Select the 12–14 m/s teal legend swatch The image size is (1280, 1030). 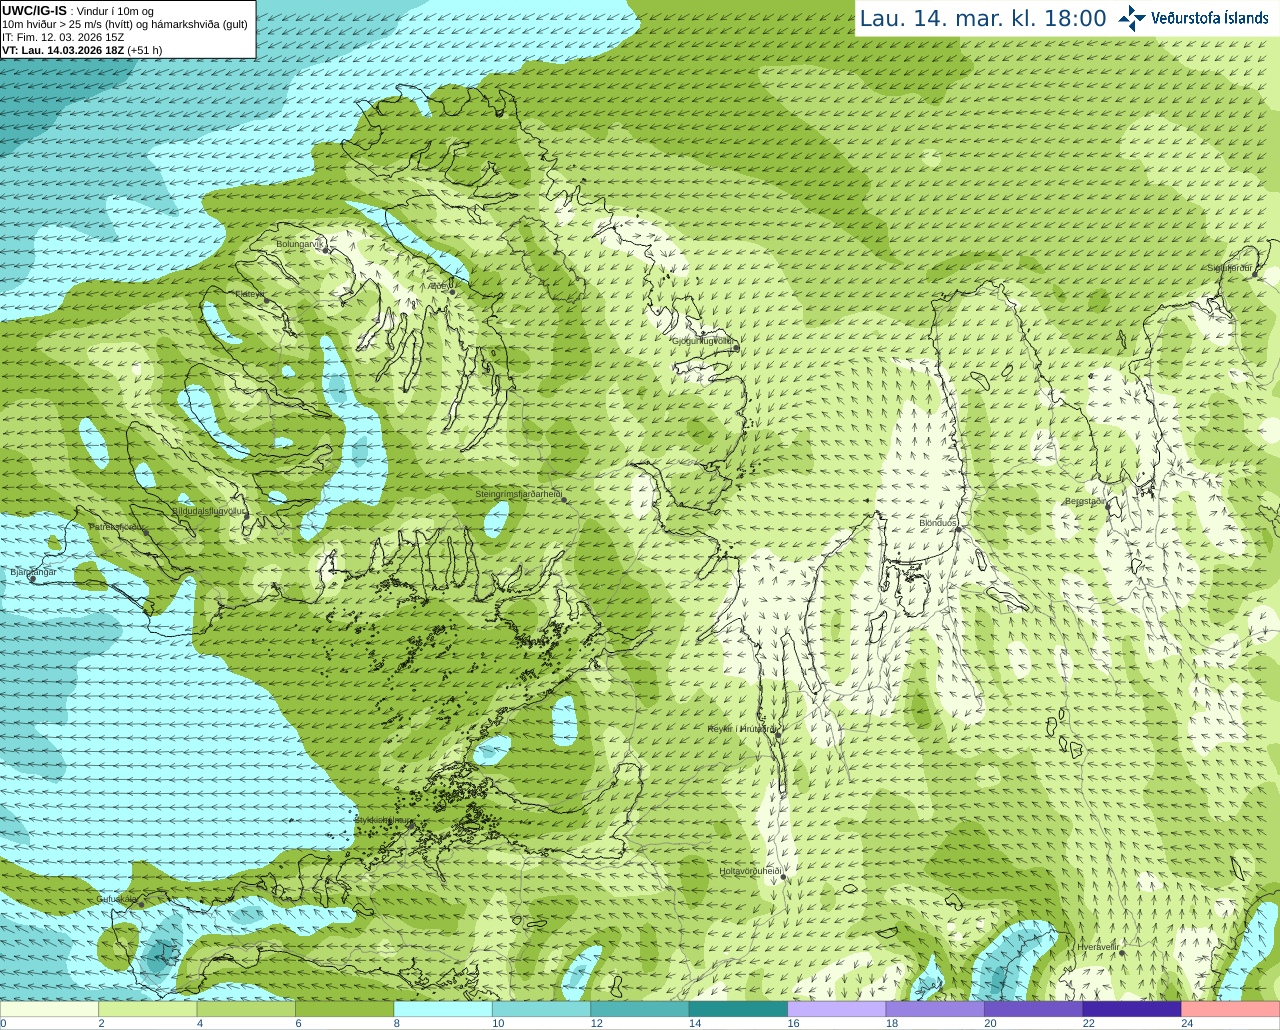640,1009
